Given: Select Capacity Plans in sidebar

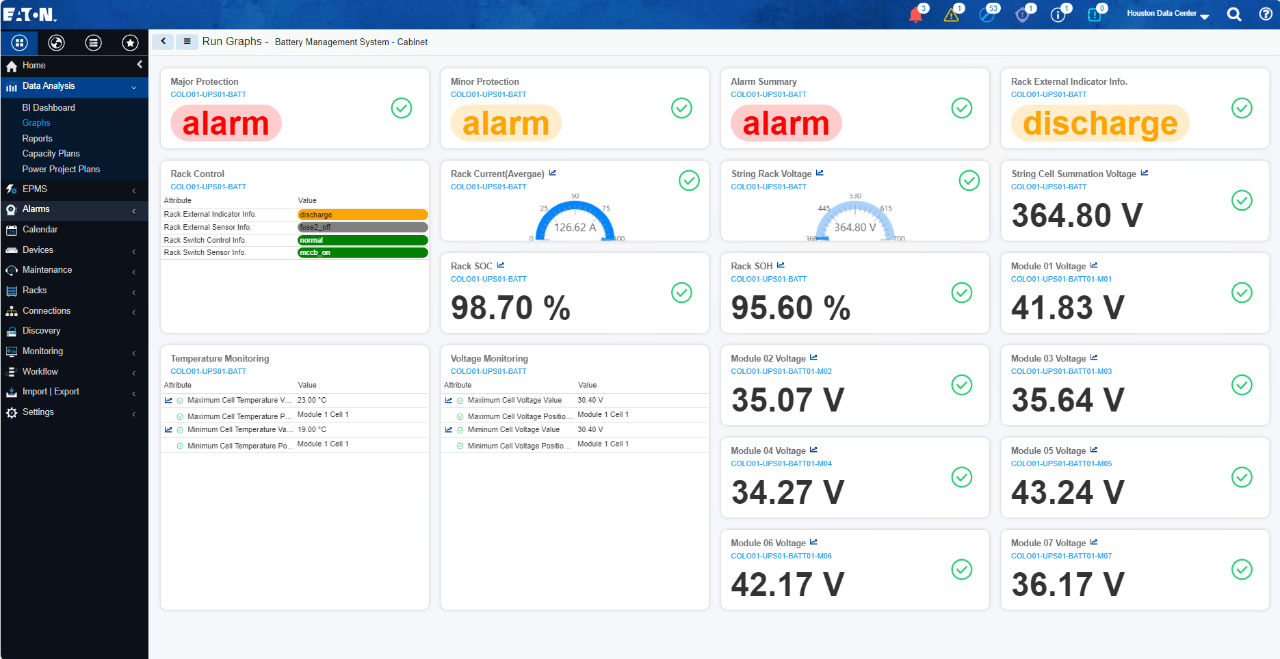Looking at the screenshot, I should [51, 154].
